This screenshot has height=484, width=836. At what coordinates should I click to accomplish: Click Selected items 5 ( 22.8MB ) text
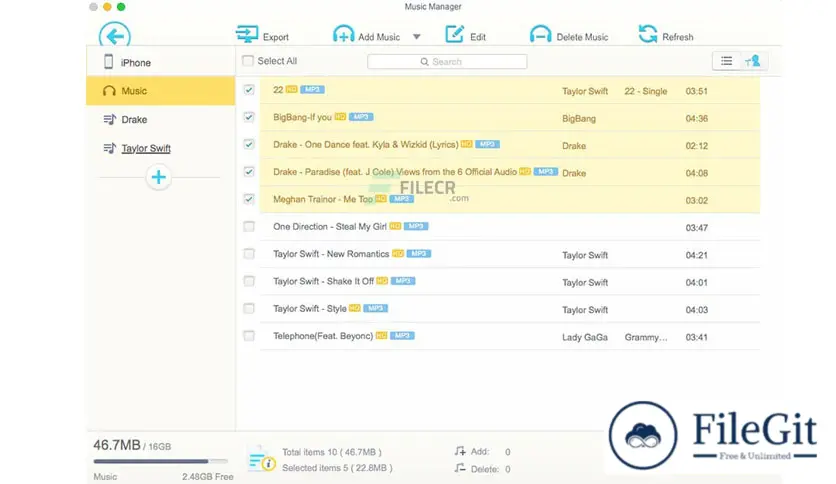click(x=337, y=468)
